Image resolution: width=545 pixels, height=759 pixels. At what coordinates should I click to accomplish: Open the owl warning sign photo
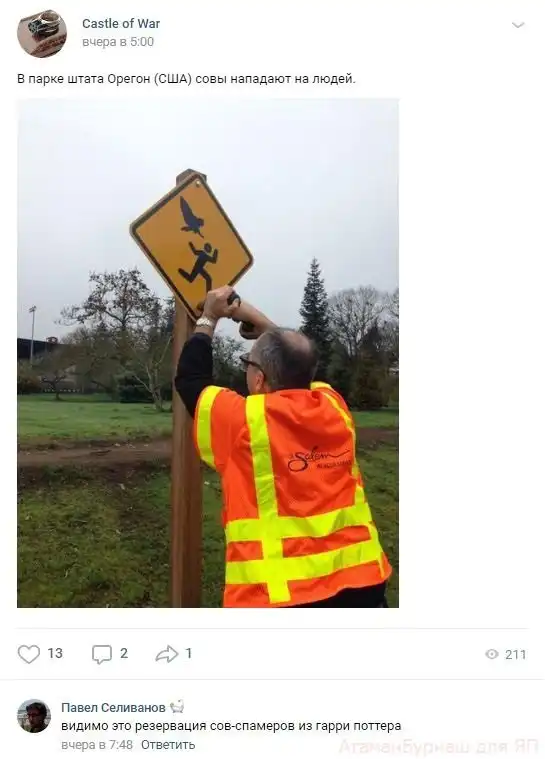click(x=208, y=353)
